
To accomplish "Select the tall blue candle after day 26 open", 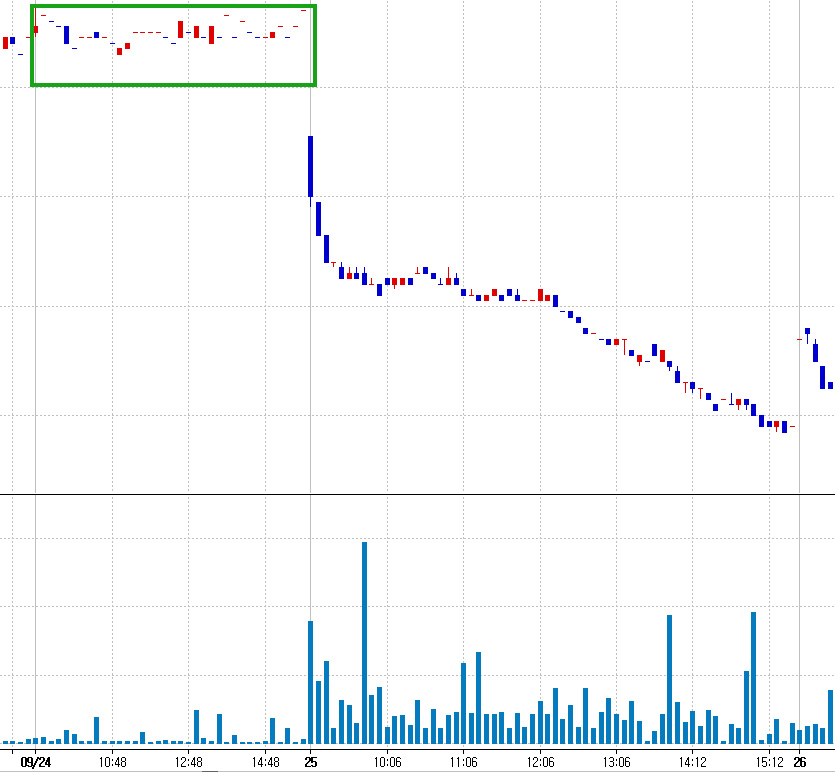I will 815,352.
